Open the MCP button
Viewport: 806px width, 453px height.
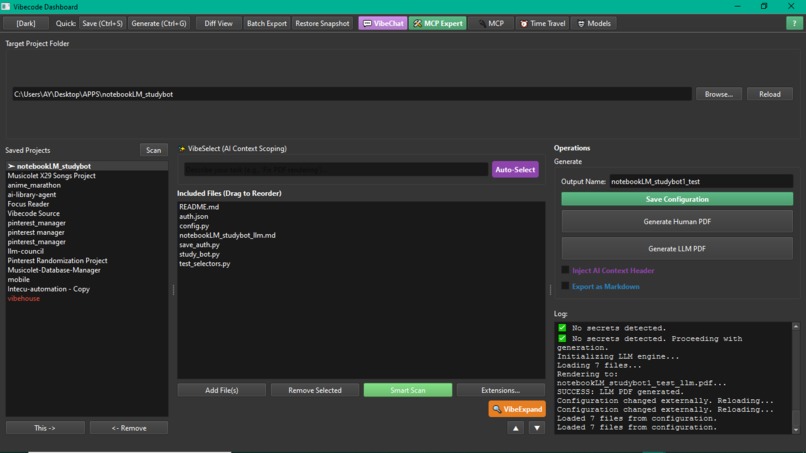[491, 24]
